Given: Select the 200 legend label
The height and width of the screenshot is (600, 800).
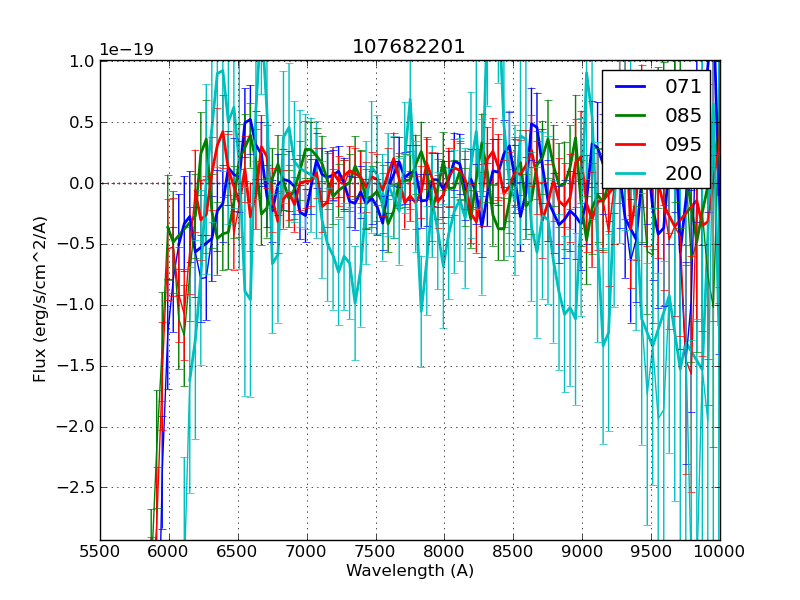Looking at the screenshot, I should 683,172.
